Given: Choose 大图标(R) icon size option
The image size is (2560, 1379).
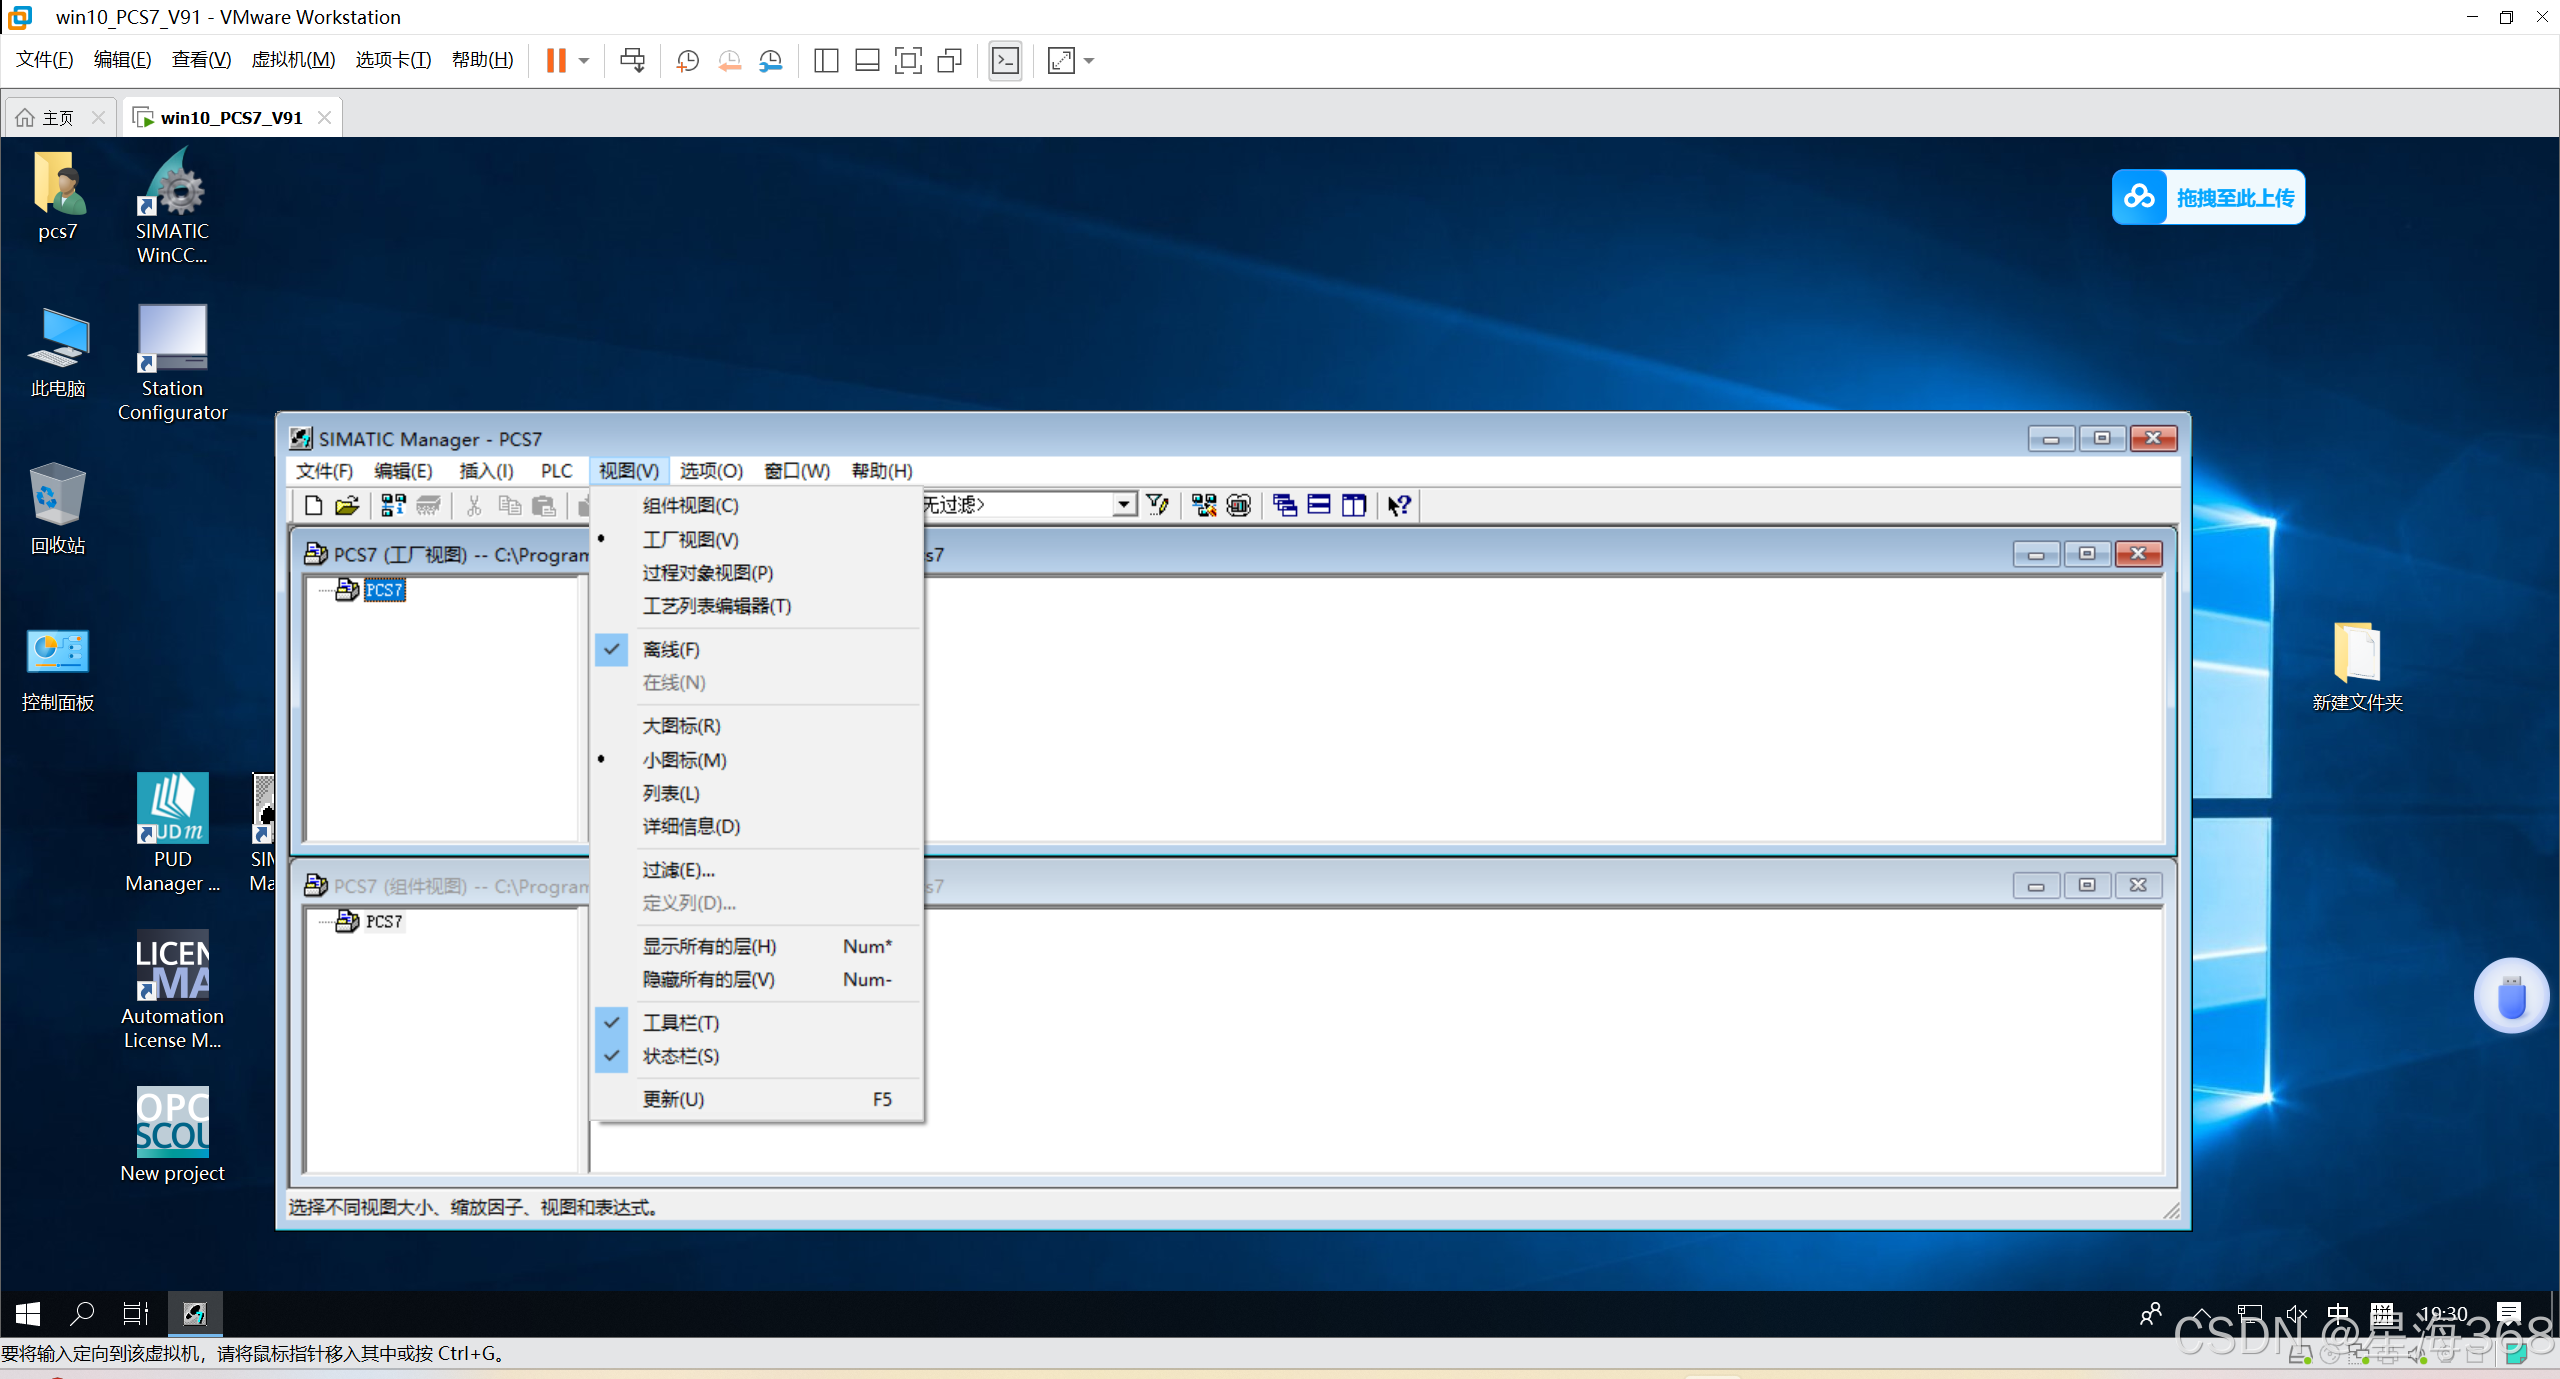Looking at the screenshot, I should 681,726.
